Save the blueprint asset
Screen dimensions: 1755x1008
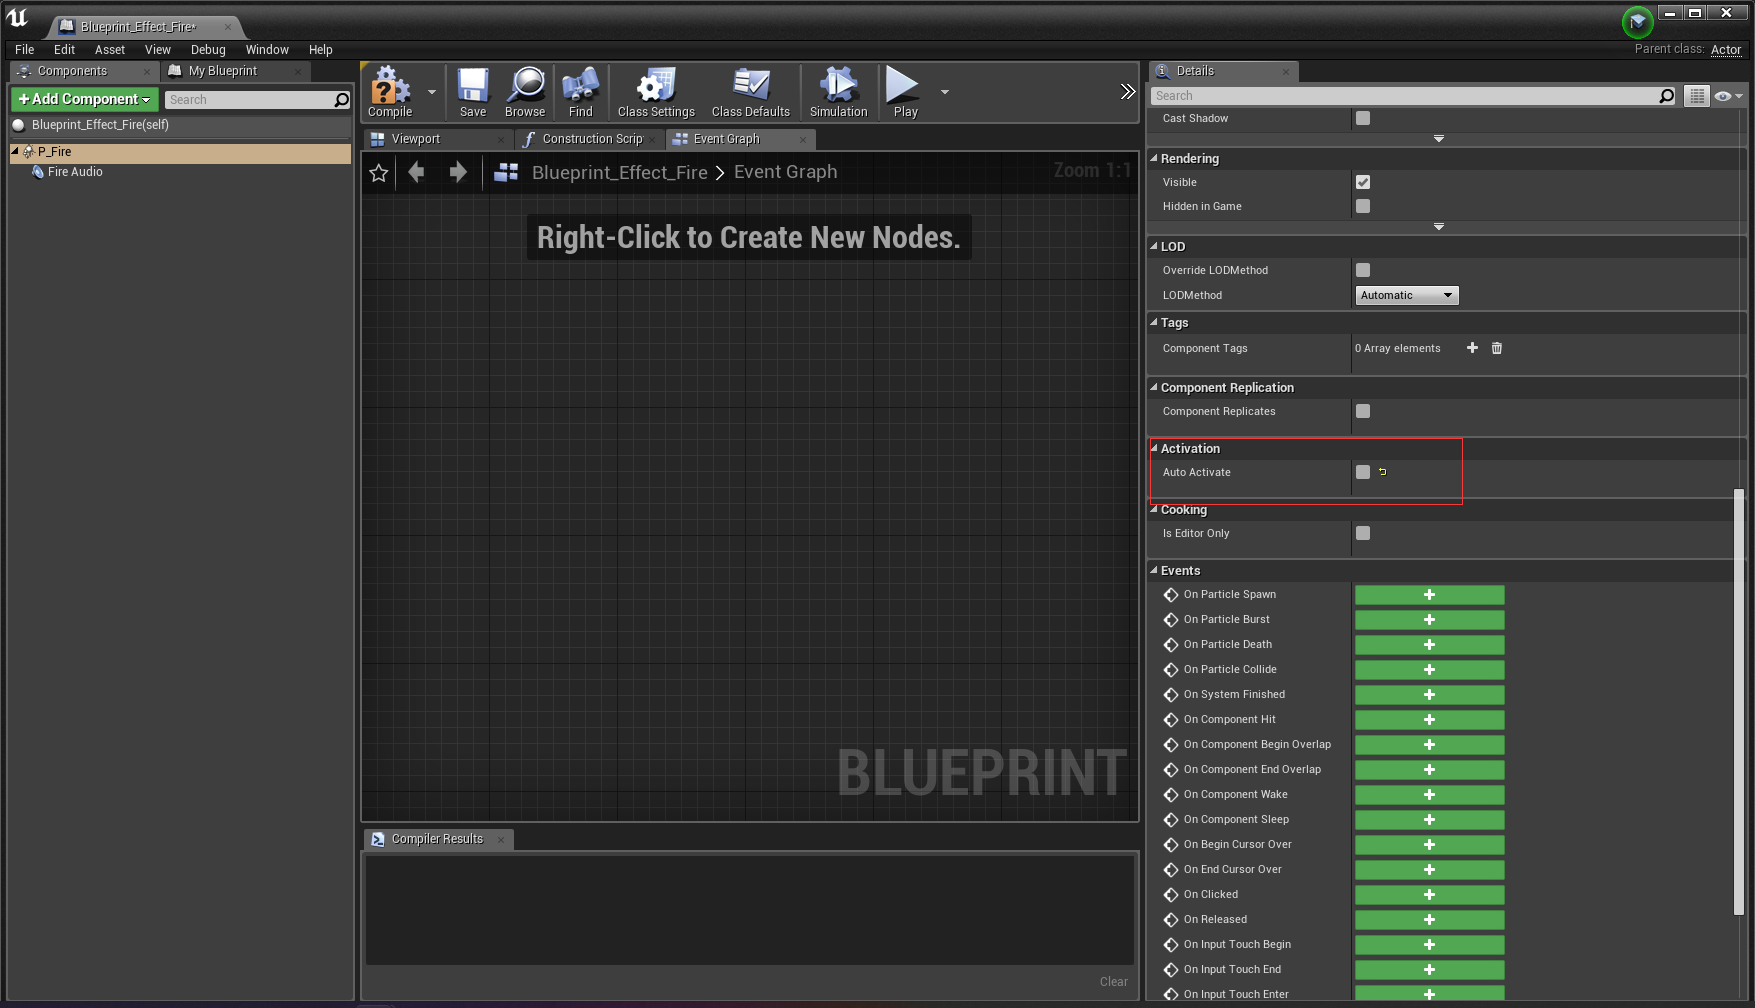pos(473,93)
